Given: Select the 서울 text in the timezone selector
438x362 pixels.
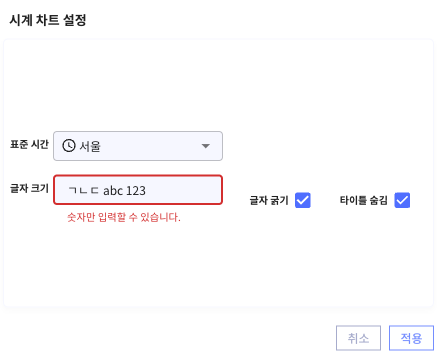Looking at the screenshot, I should tap(90, 146).
